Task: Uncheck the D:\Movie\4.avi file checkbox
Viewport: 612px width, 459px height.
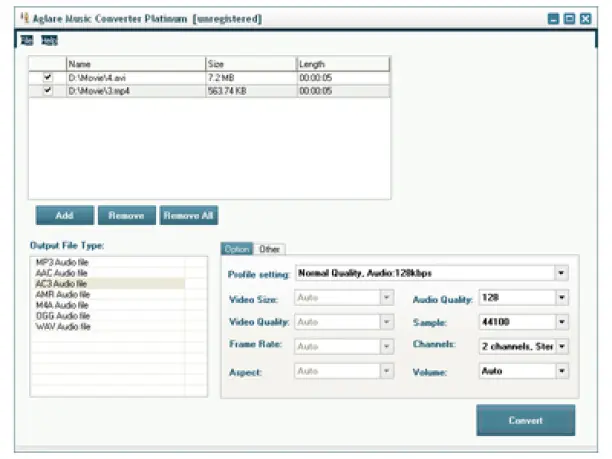Action: (x=48, y=77)
